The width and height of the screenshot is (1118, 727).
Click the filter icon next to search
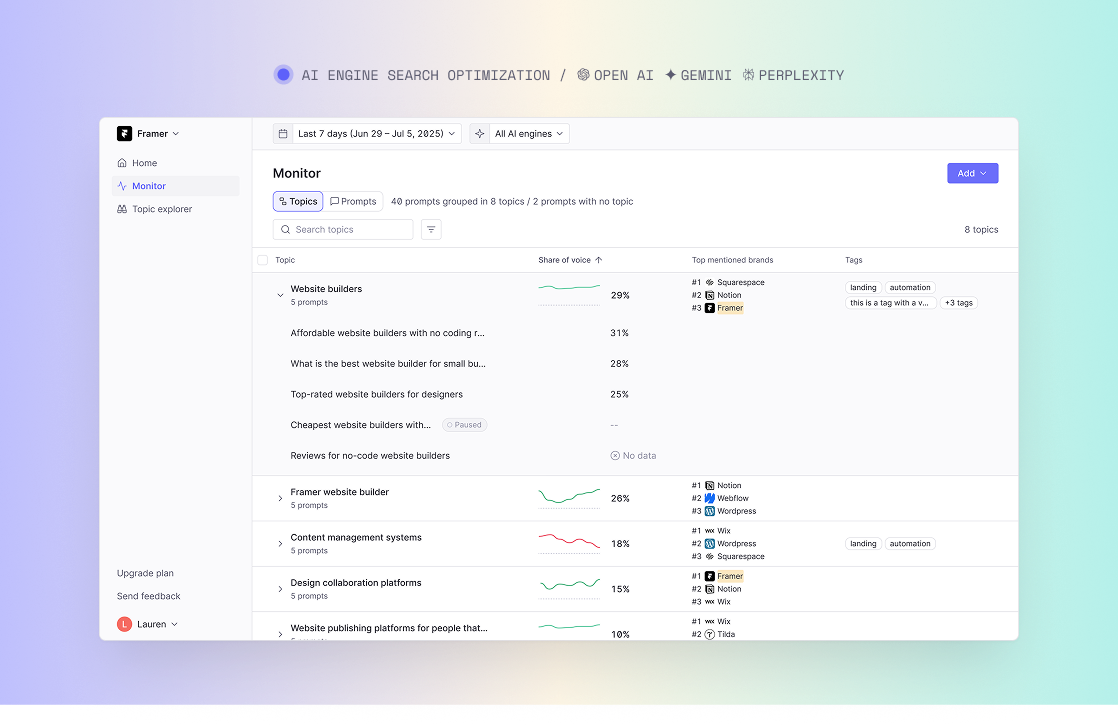pyautogui.click(x=431, y=230)
